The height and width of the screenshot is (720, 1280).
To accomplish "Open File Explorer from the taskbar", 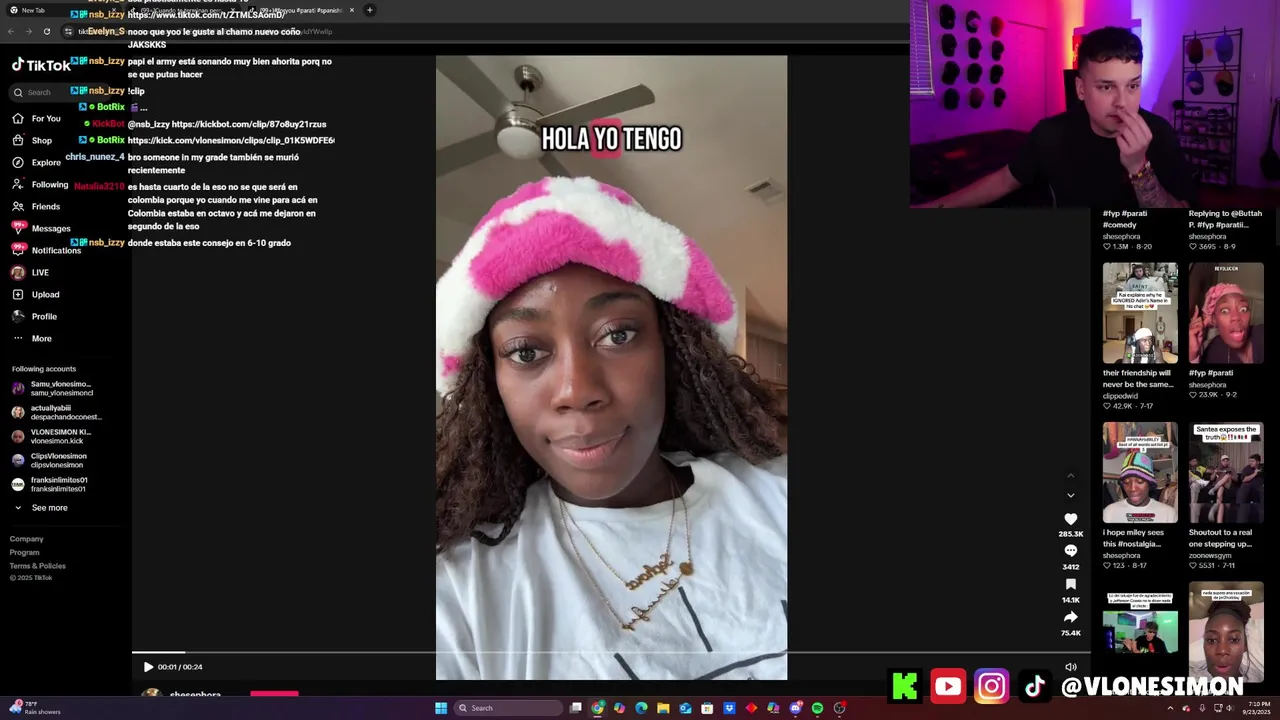I will point(663,708).
